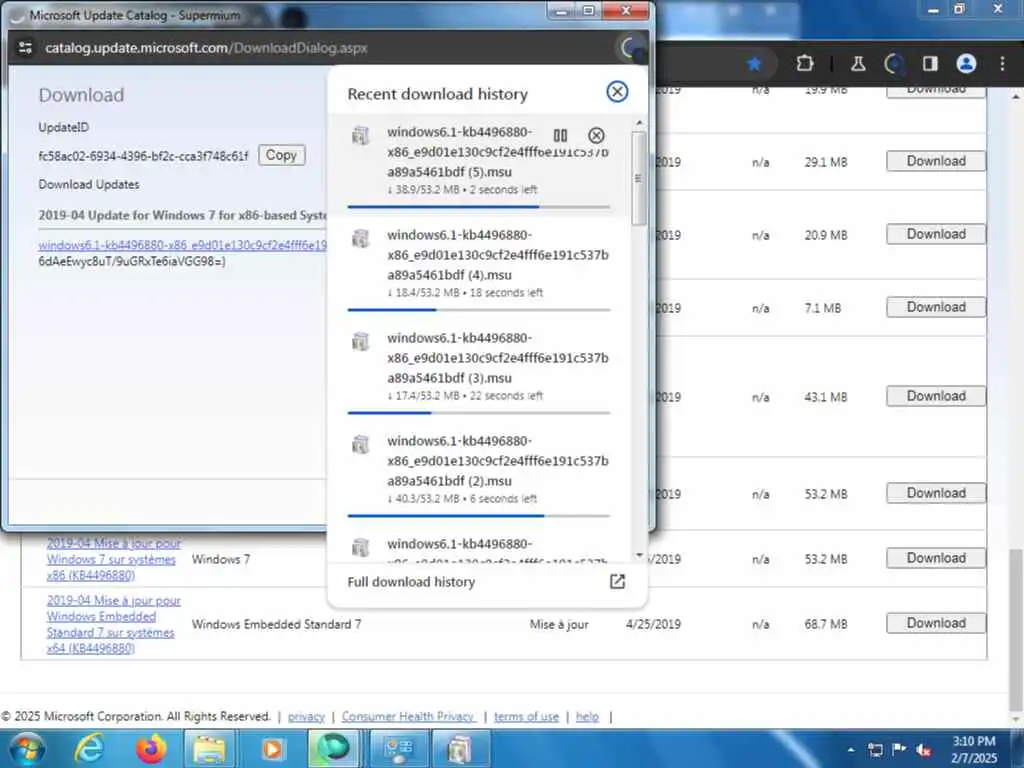
Task: Bookmark this page with star icon
Action: 754,63
